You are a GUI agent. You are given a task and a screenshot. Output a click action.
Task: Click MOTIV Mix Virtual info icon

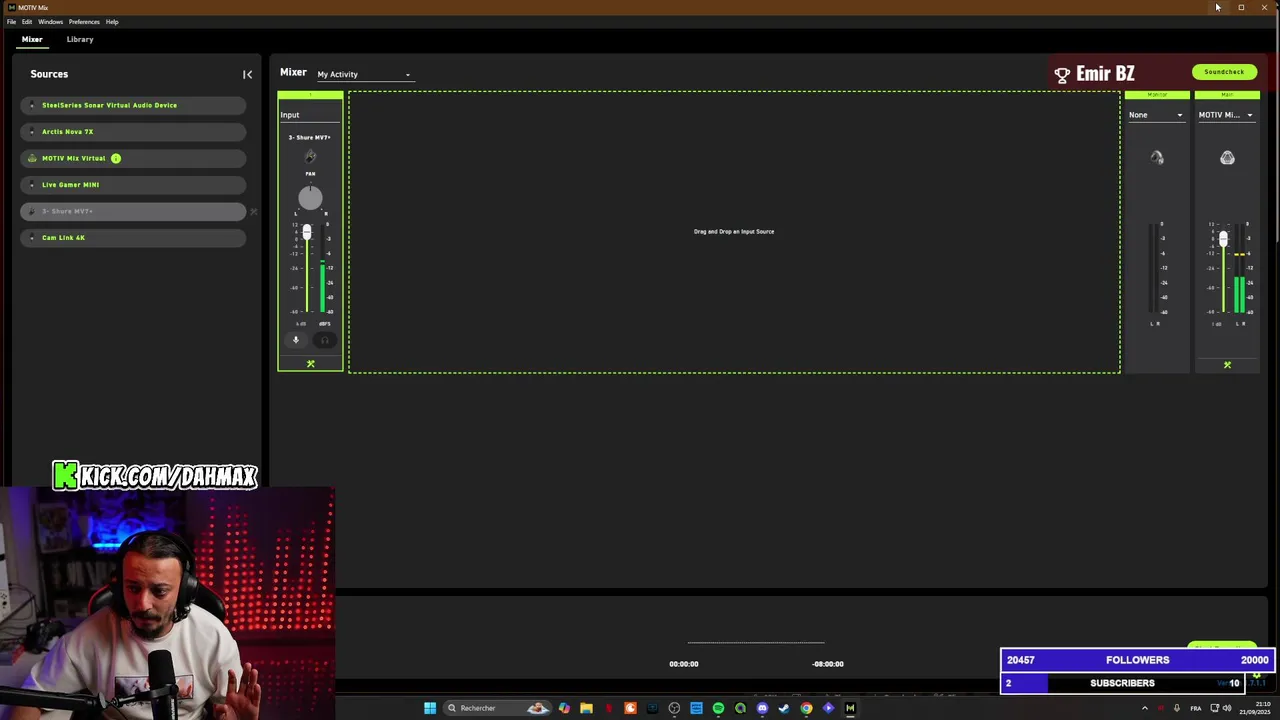pyautogui.click(x=116, y=158)
